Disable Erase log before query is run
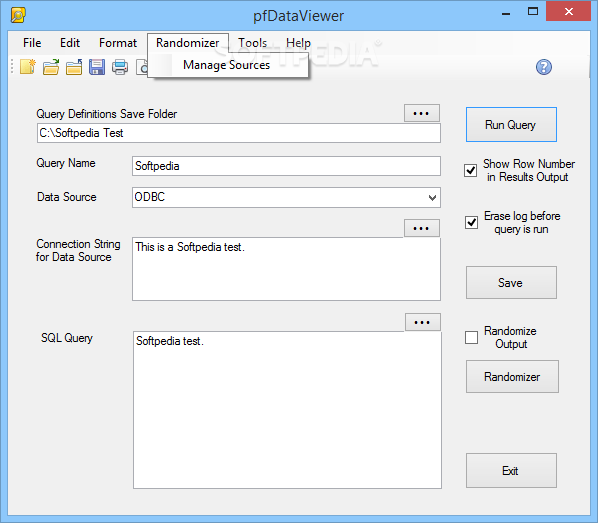 click(471, 222)
